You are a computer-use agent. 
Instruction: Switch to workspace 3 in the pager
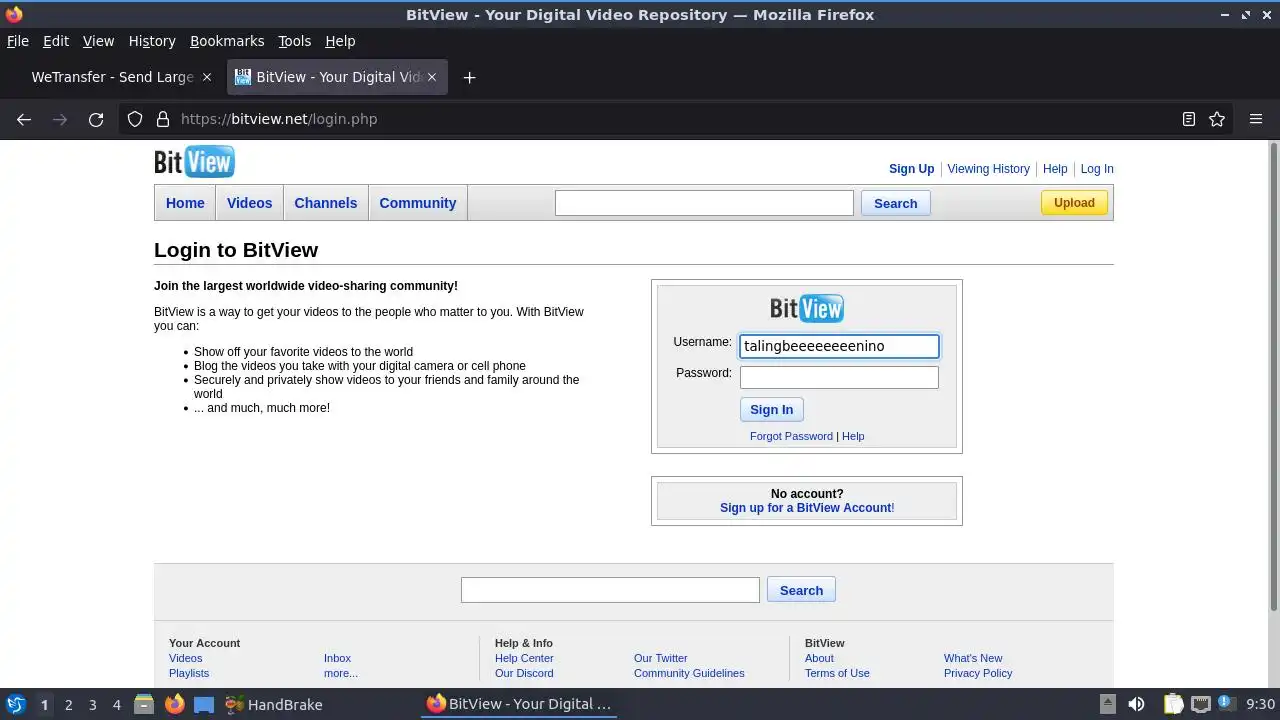pyautogui.click(x=92, y=705)
